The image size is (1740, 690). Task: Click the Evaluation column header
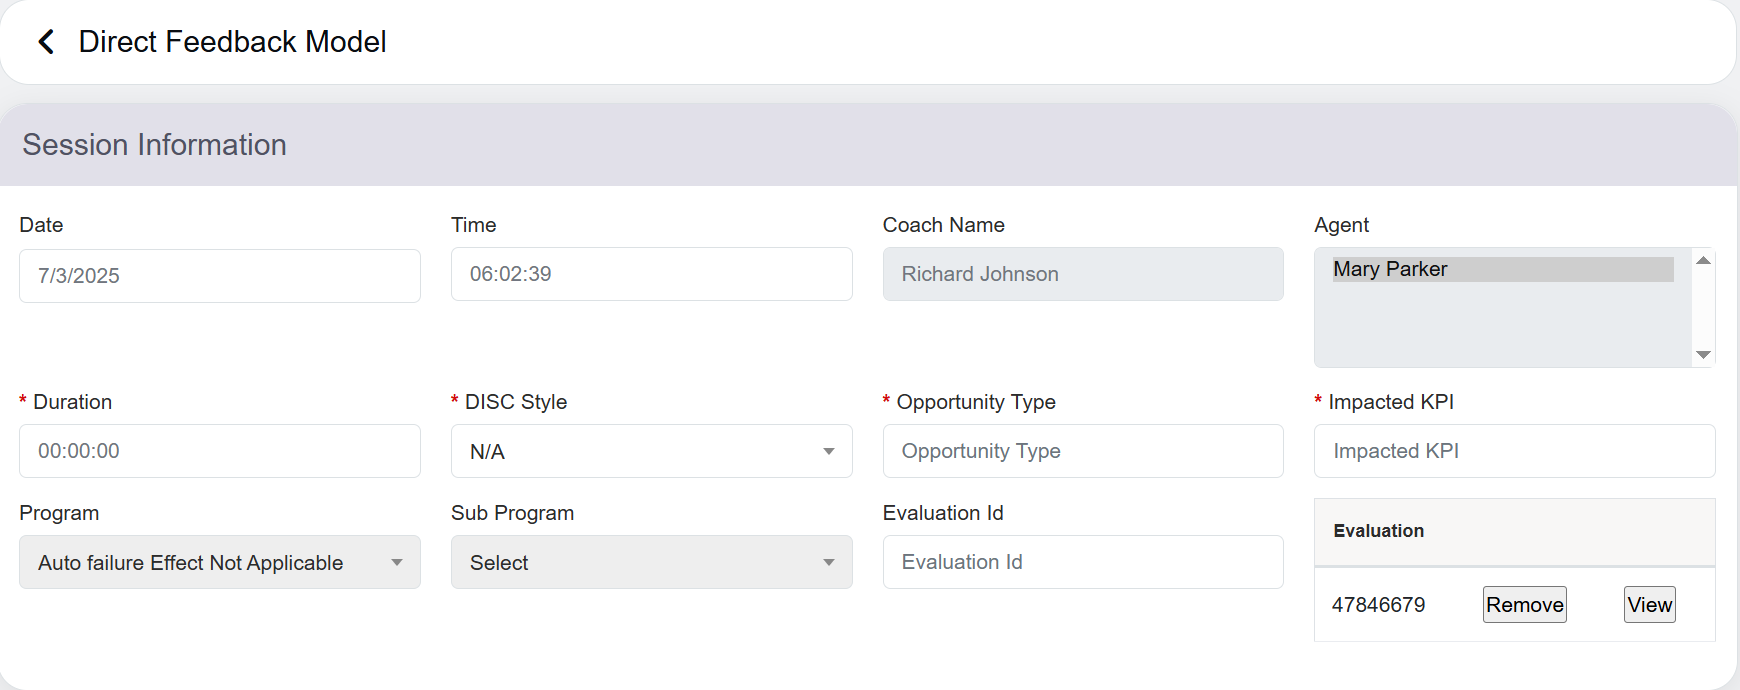pyautogui.click(x=1378, y=531)
